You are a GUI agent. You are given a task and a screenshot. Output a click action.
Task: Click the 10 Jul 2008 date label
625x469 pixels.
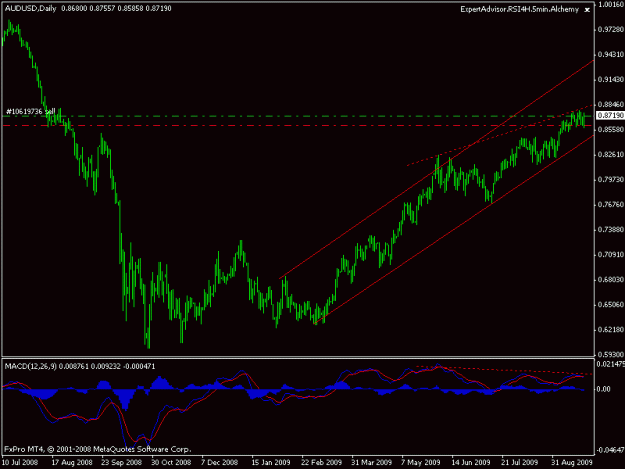click(20, 463)
